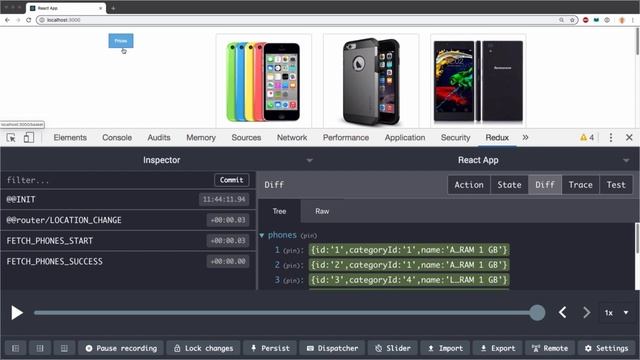Open the colorful iPhone 5c product image
The width and height of the screenshot is (640, 360).
[264, 81]
